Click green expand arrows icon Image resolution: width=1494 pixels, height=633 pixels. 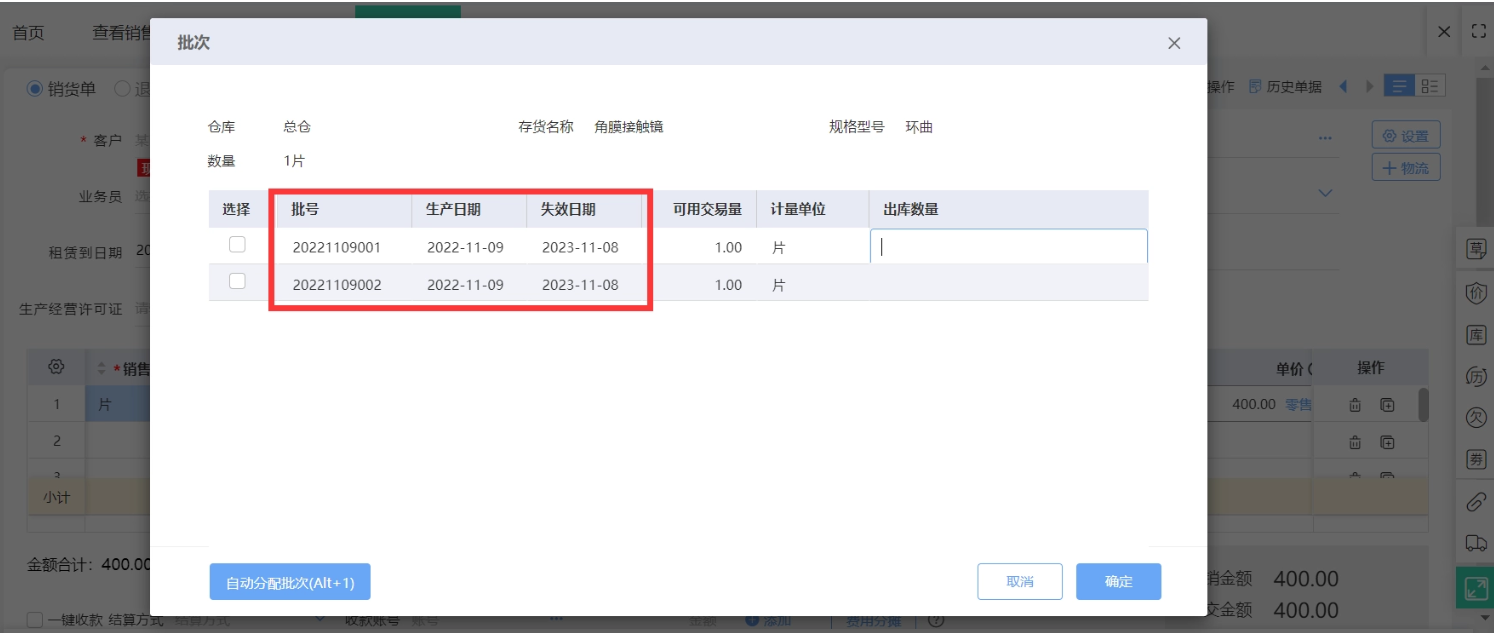coord(1476,587)
